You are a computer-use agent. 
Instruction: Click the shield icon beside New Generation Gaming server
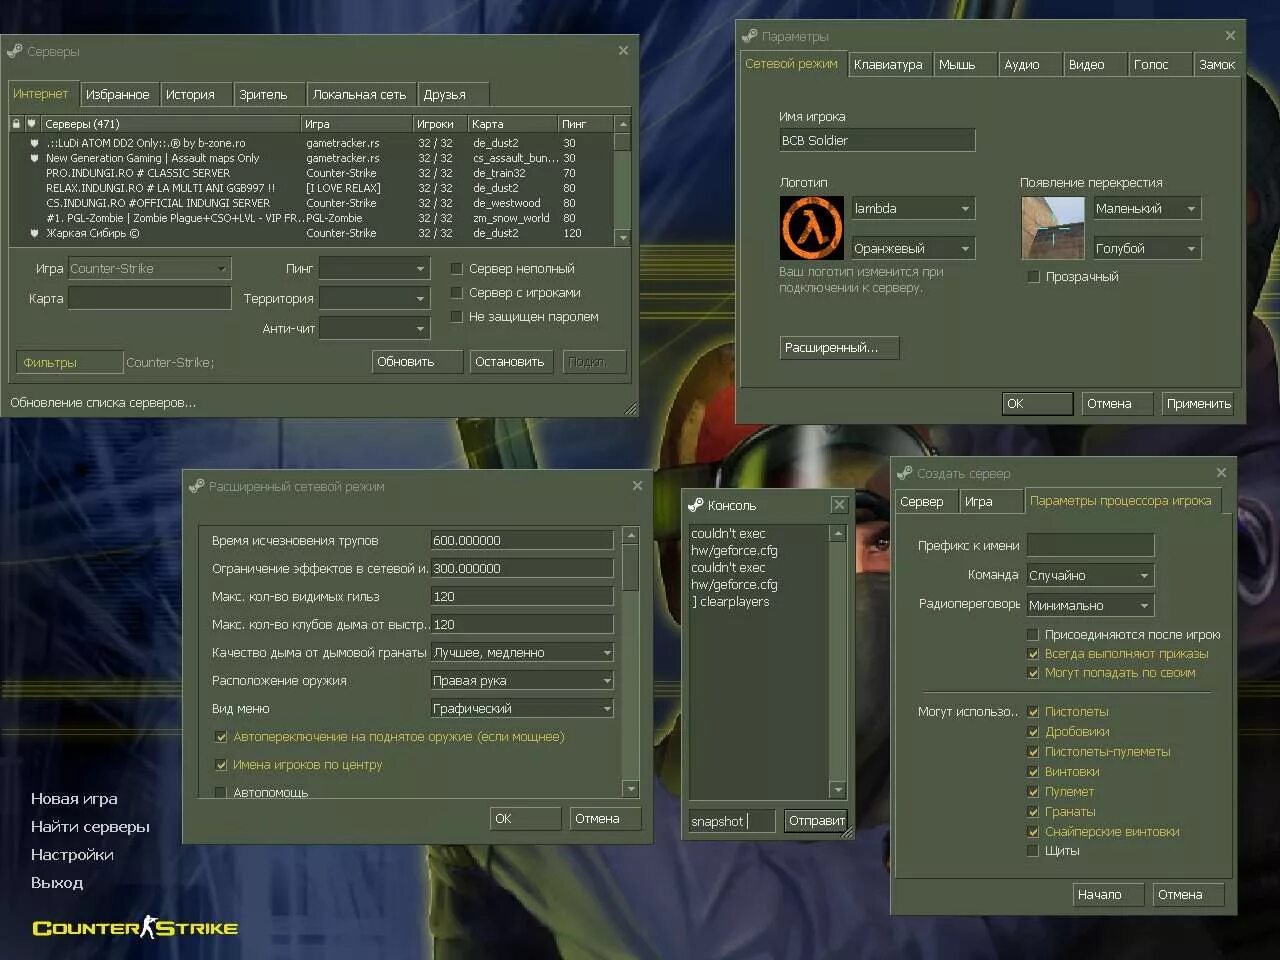tap(35, 158)
